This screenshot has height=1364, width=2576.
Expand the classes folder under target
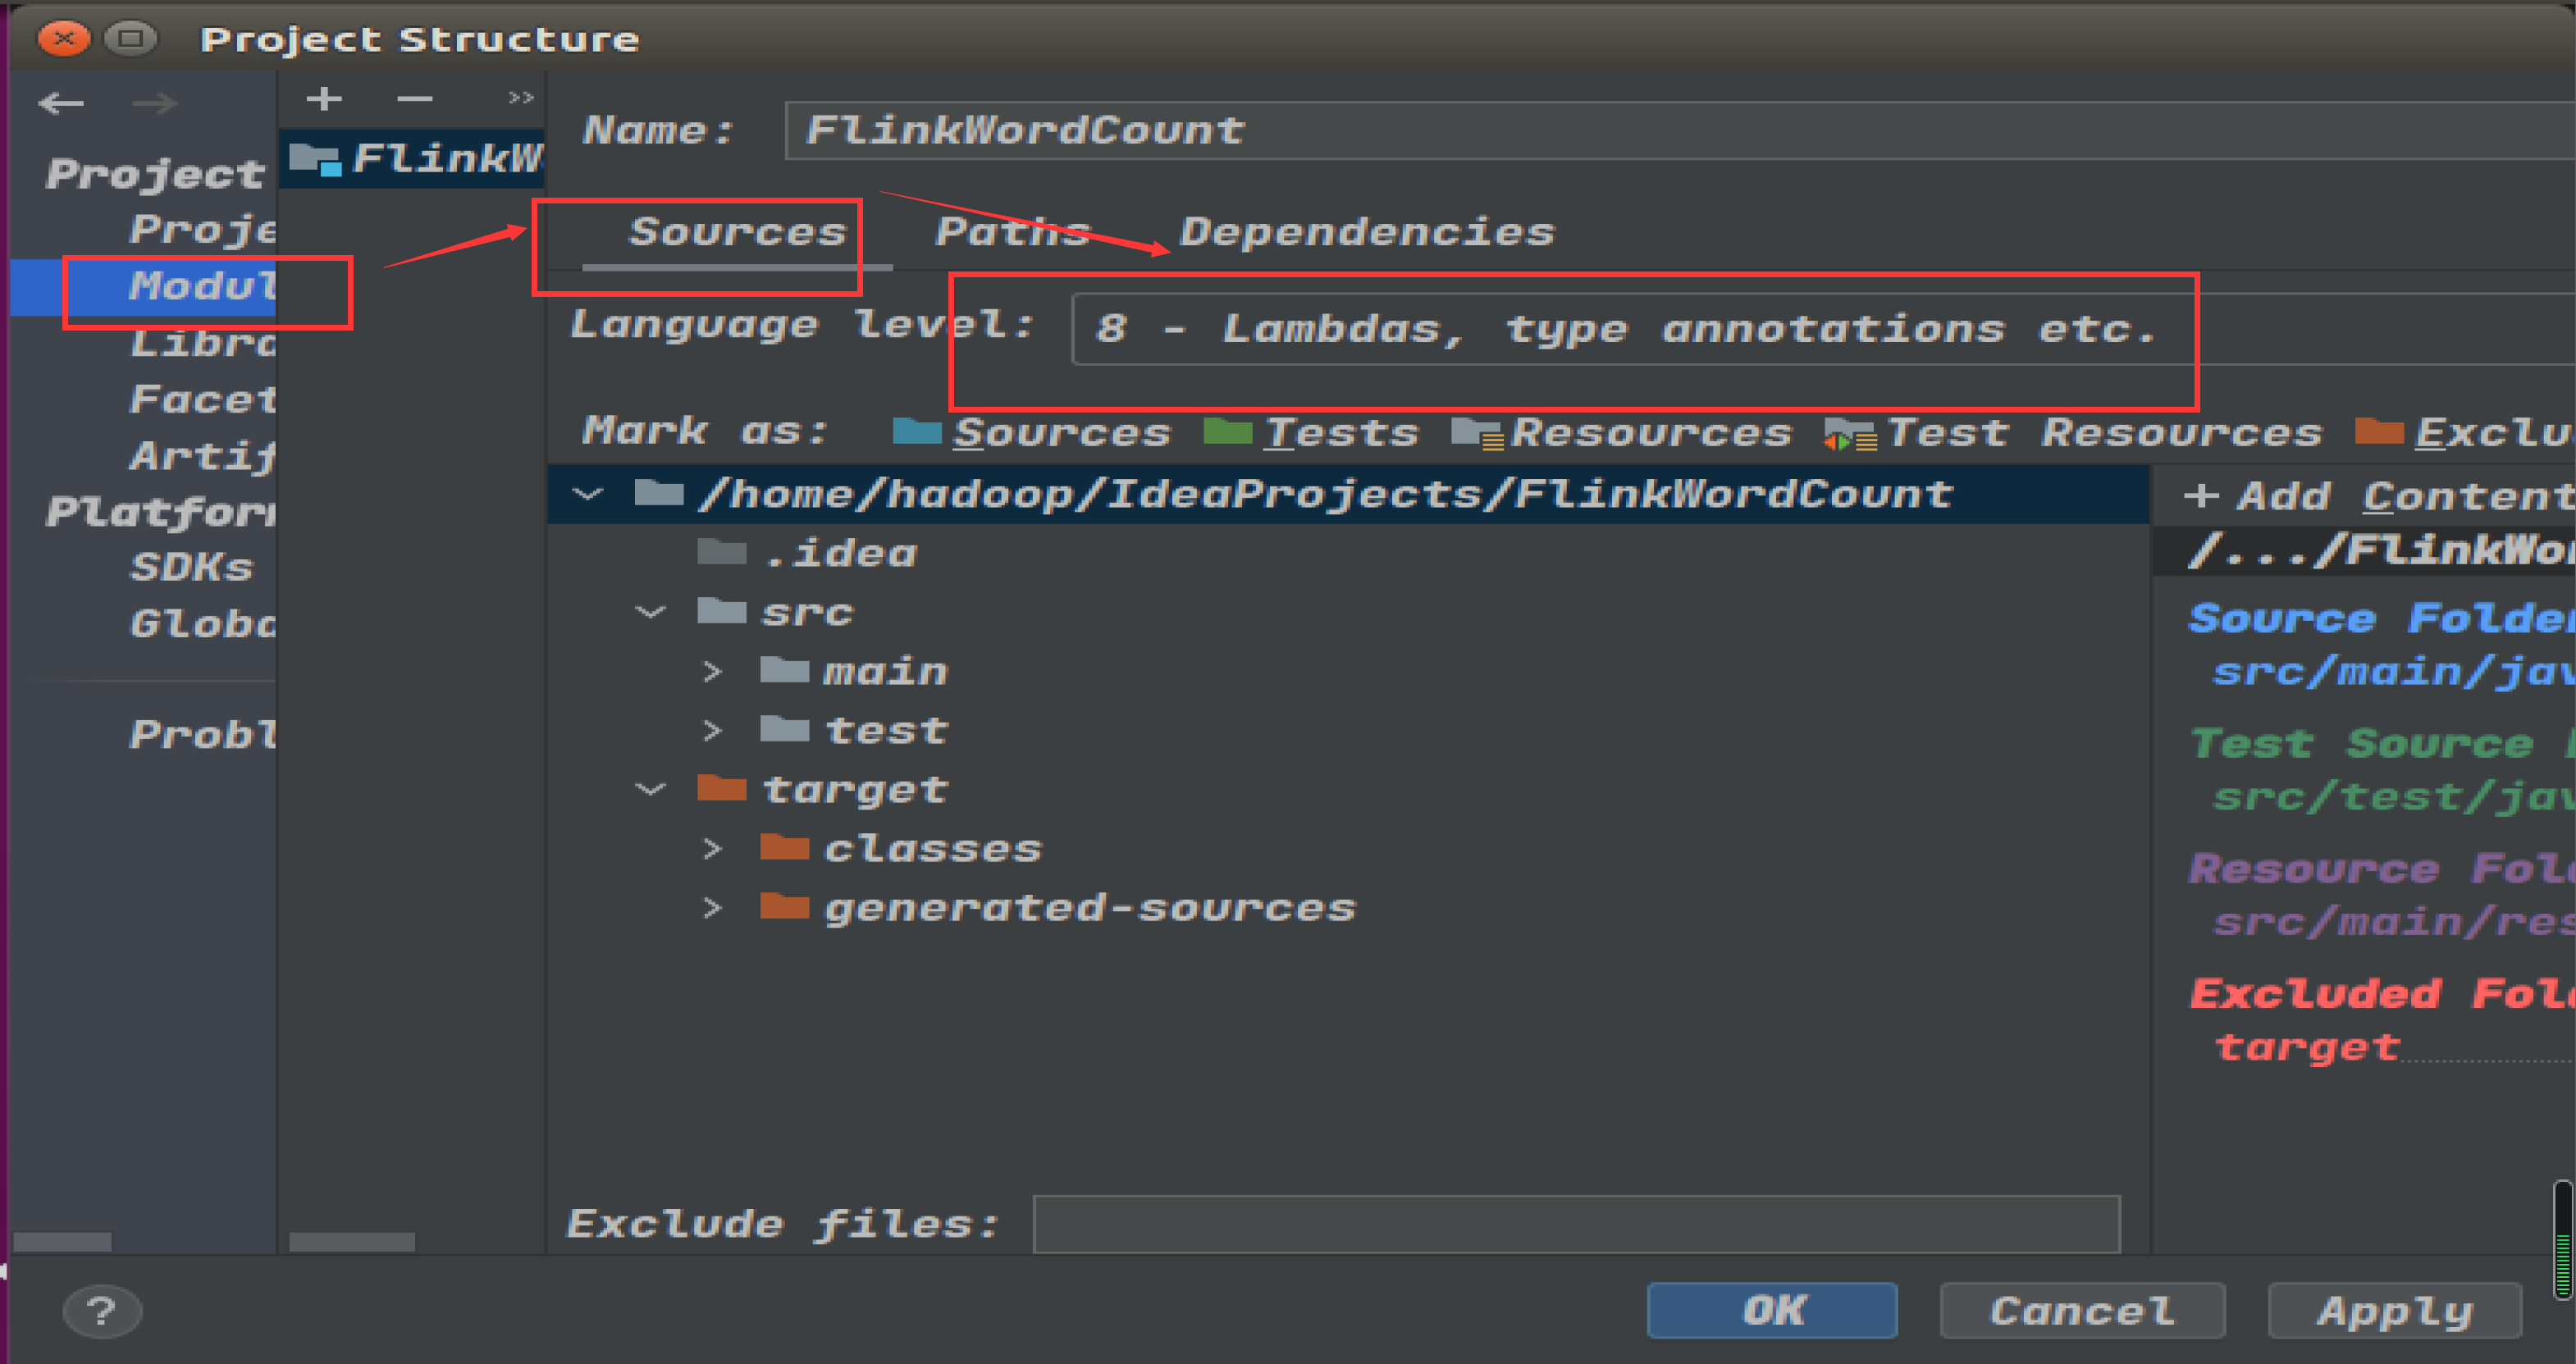[713, 848]
